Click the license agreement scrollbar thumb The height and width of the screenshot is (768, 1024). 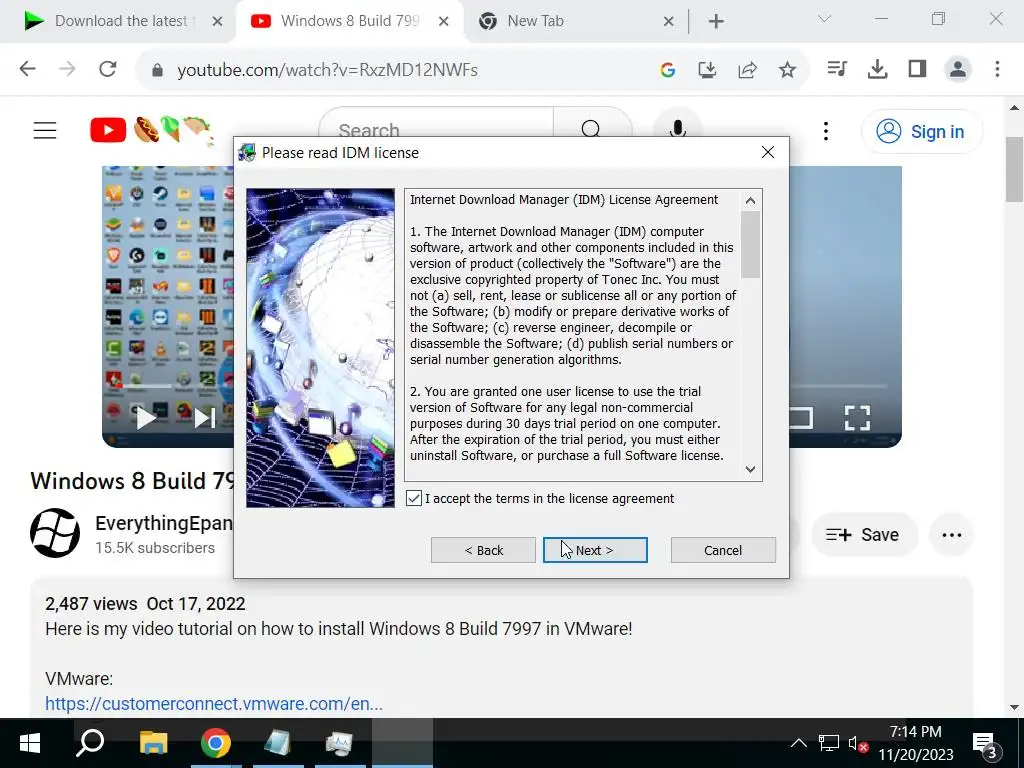[750, 245]
